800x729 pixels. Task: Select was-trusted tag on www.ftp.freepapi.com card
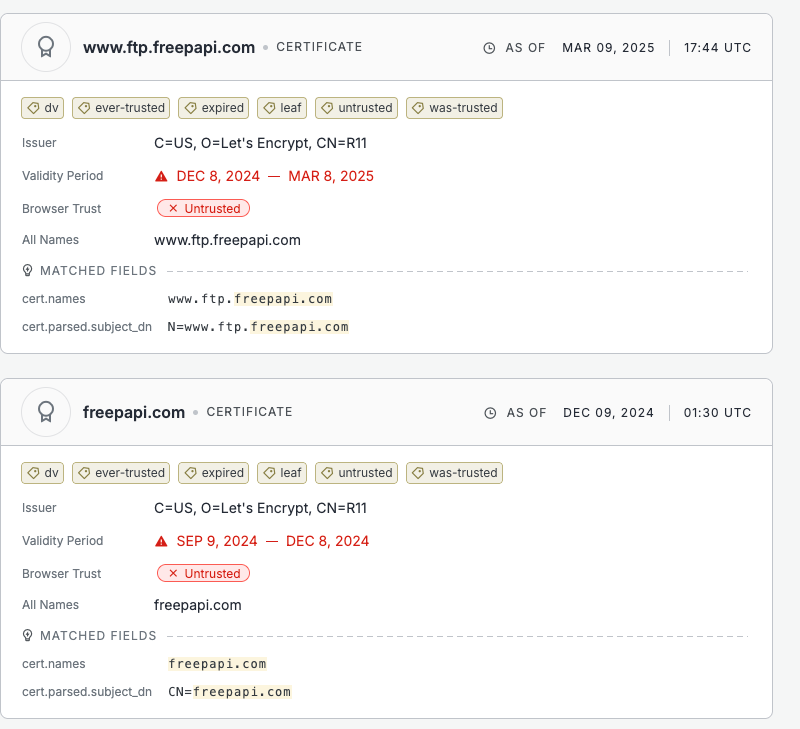(x=455, y=108)
